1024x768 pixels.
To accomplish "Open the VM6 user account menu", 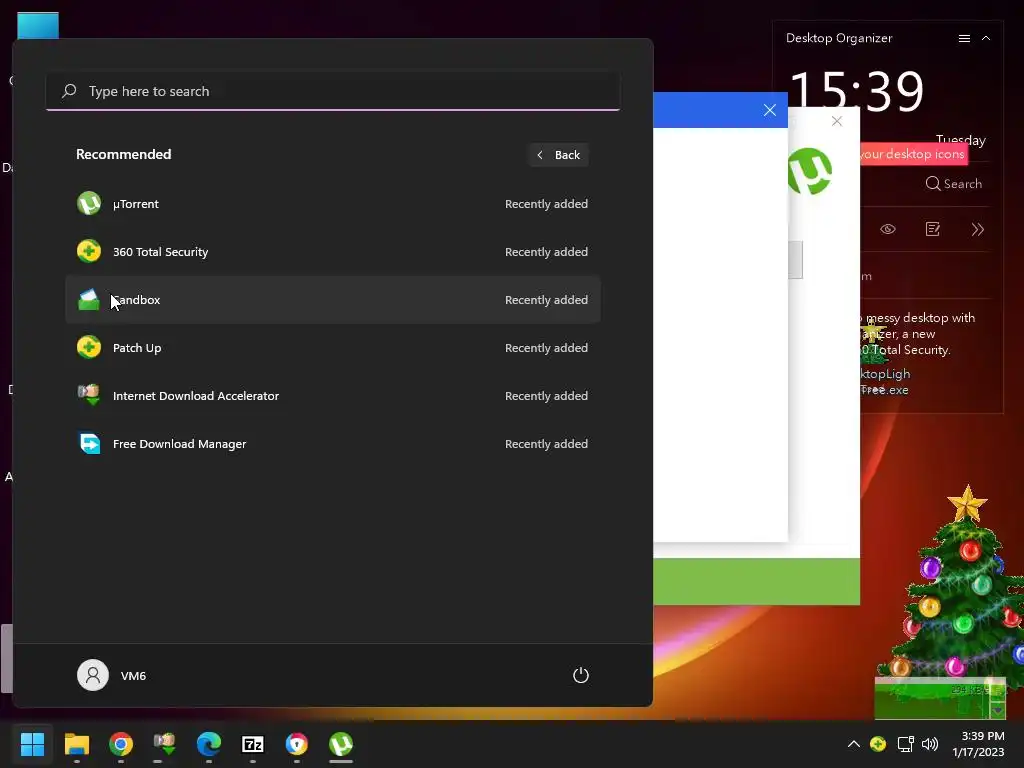I will [x=112, y=675].
